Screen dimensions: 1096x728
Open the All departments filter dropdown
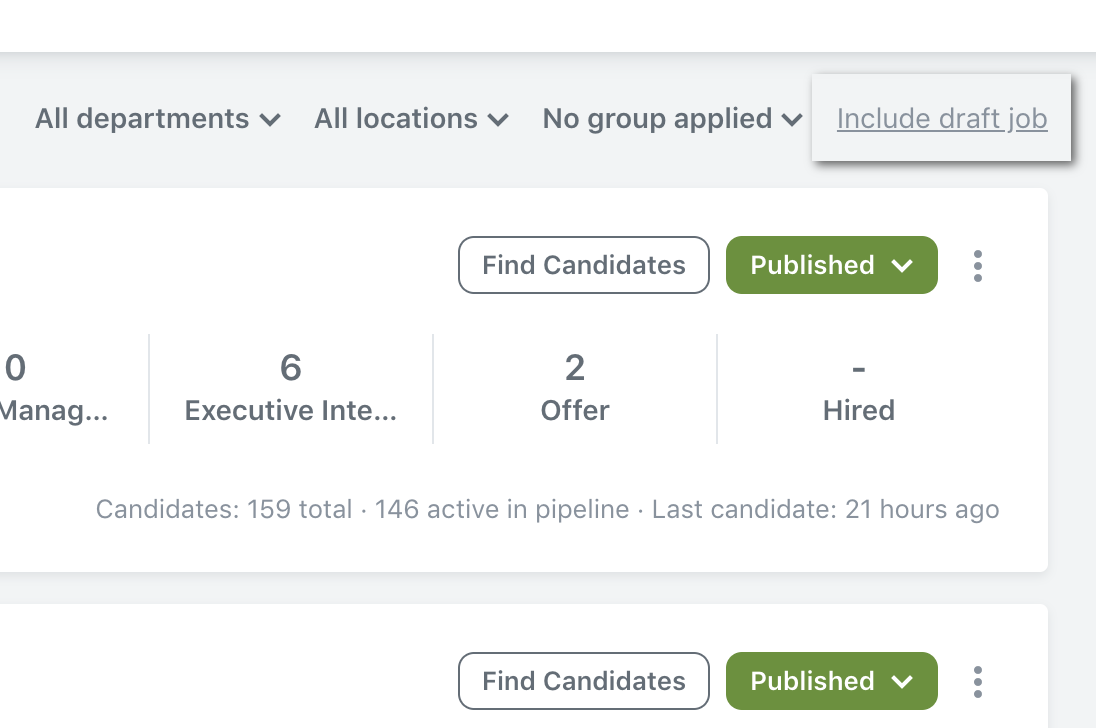point(158,119)
